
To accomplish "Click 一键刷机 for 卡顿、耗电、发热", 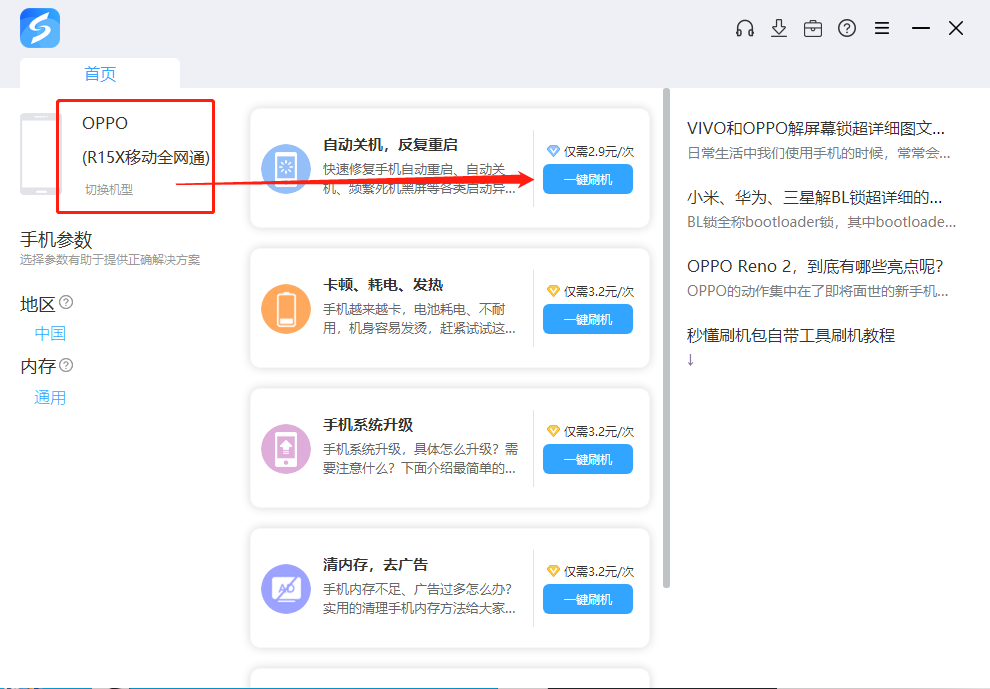I will click(588, 320).
